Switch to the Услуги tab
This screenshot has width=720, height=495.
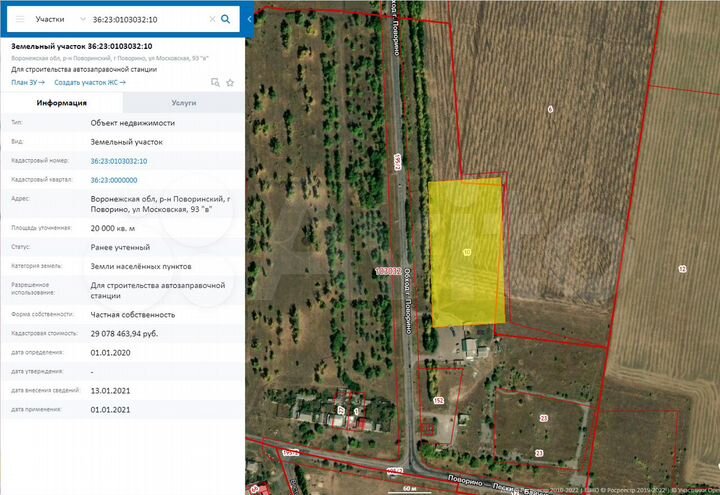(x=183, y=102)
